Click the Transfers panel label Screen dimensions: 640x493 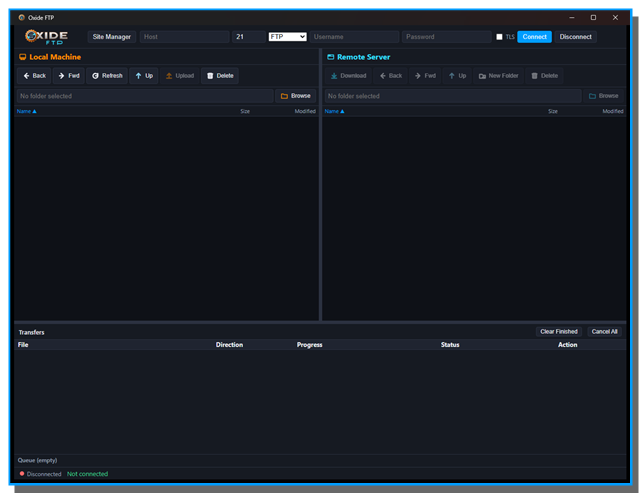point(31,332)
